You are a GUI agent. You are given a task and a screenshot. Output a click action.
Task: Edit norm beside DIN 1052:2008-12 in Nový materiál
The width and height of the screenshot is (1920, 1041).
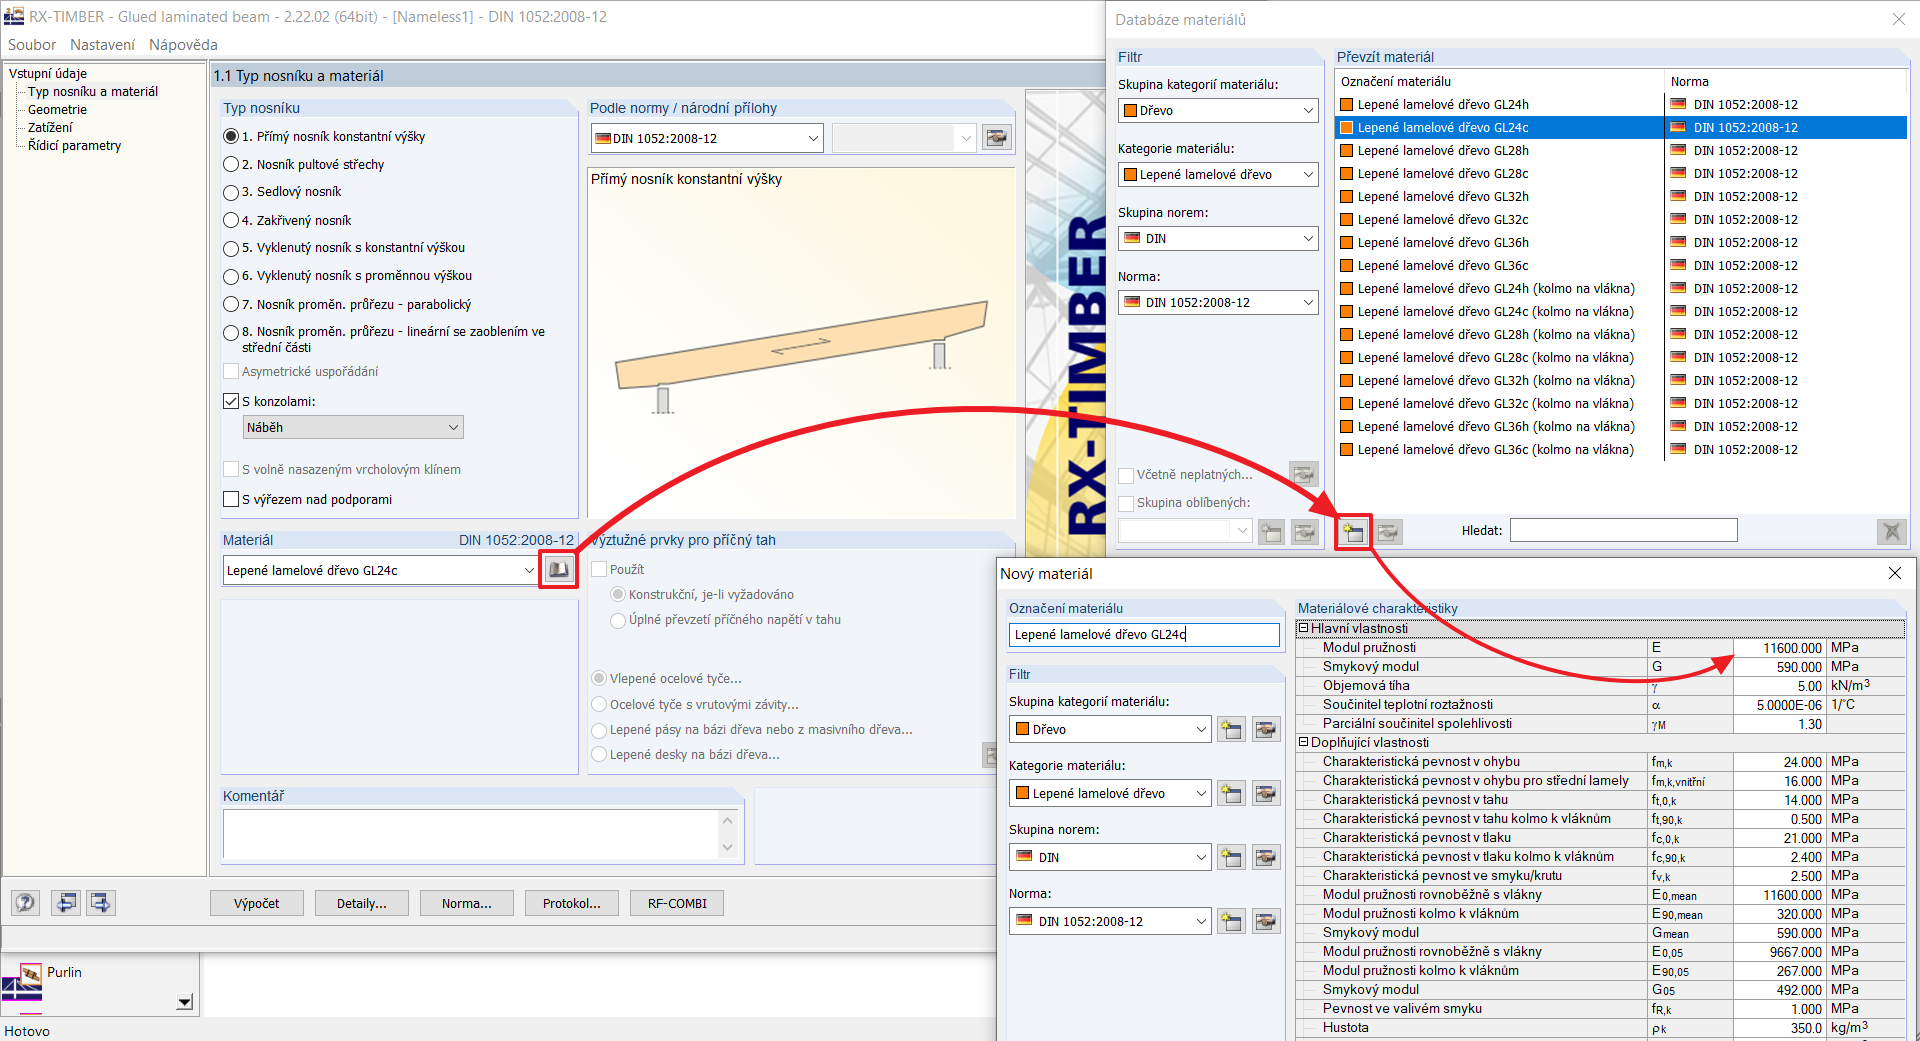pos(1266,921)
